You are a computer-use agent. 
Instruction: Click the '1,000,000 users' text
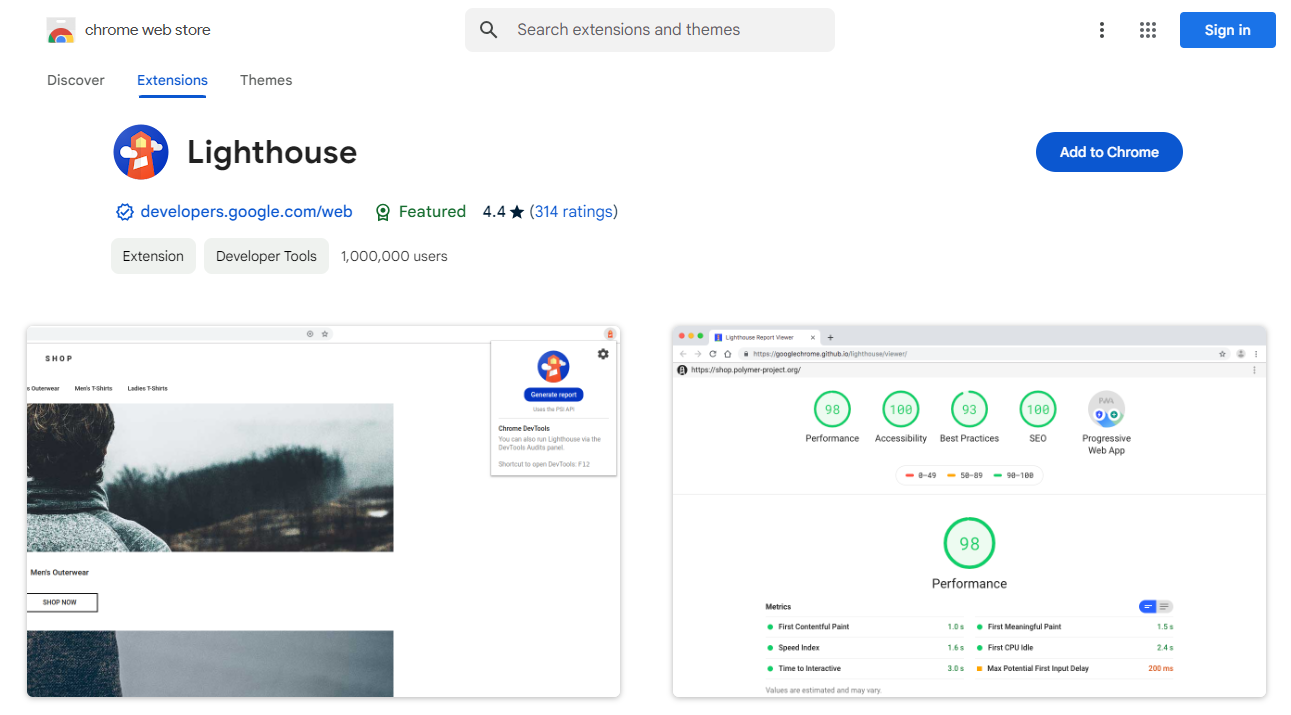(x=394, y=256)
